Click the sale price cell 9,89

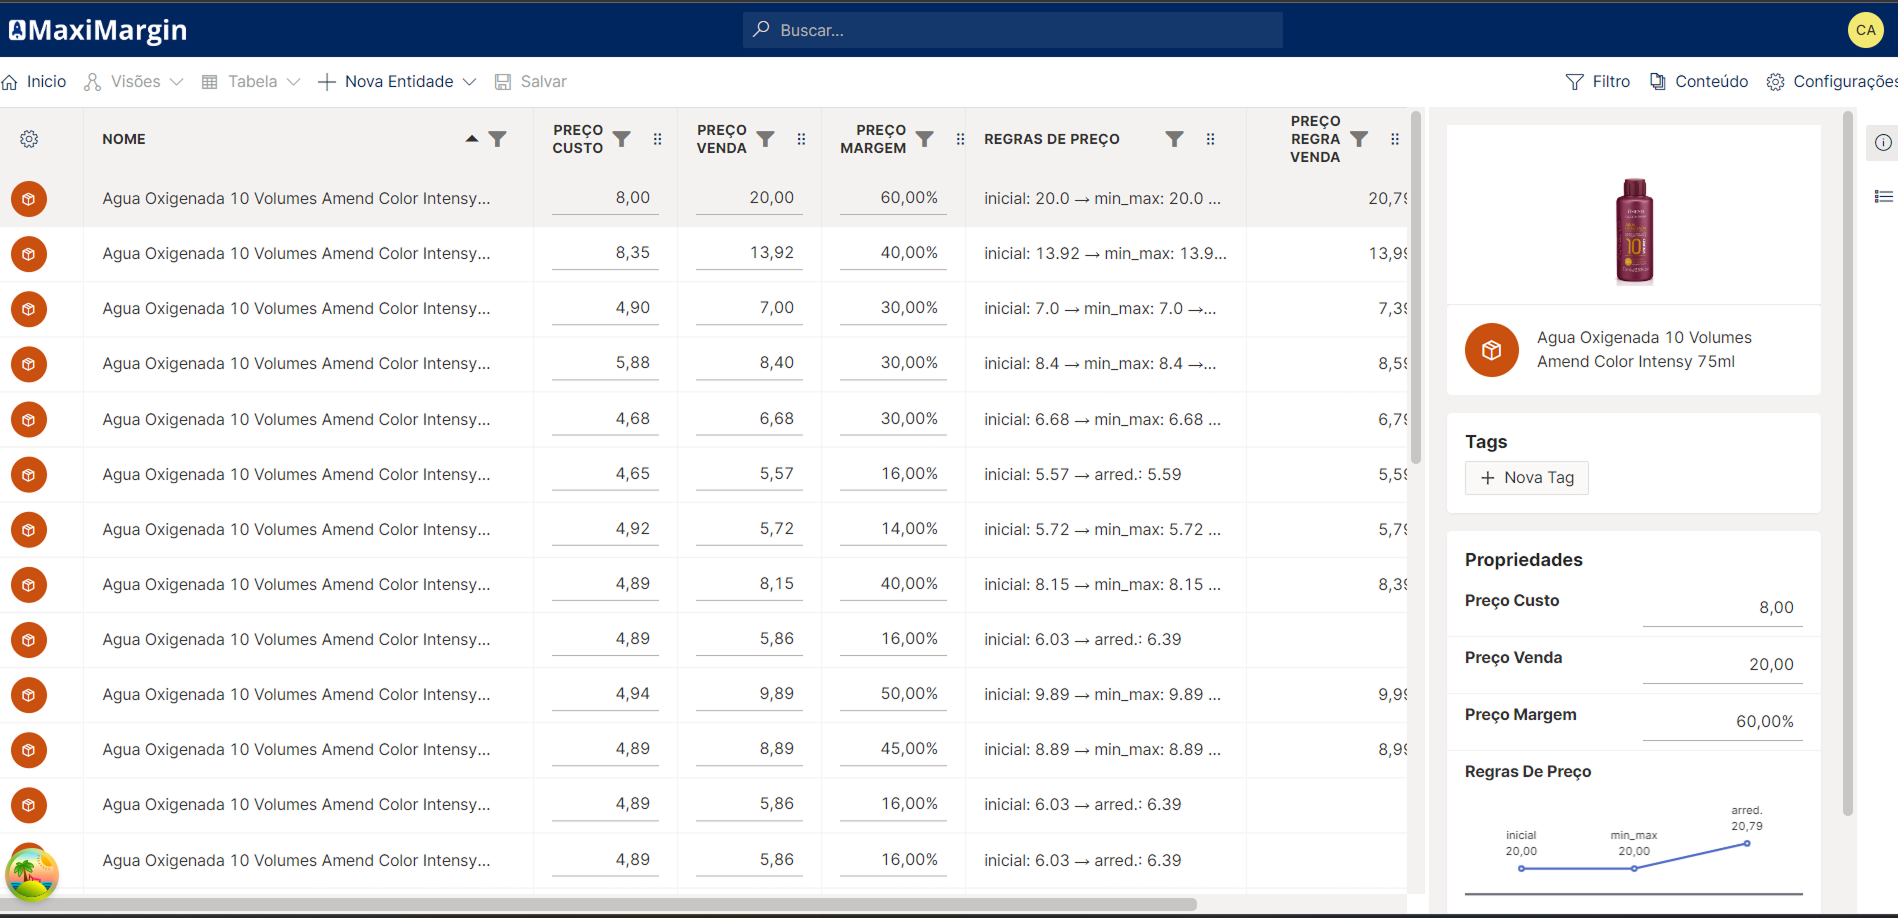click(x=749, y=695)
